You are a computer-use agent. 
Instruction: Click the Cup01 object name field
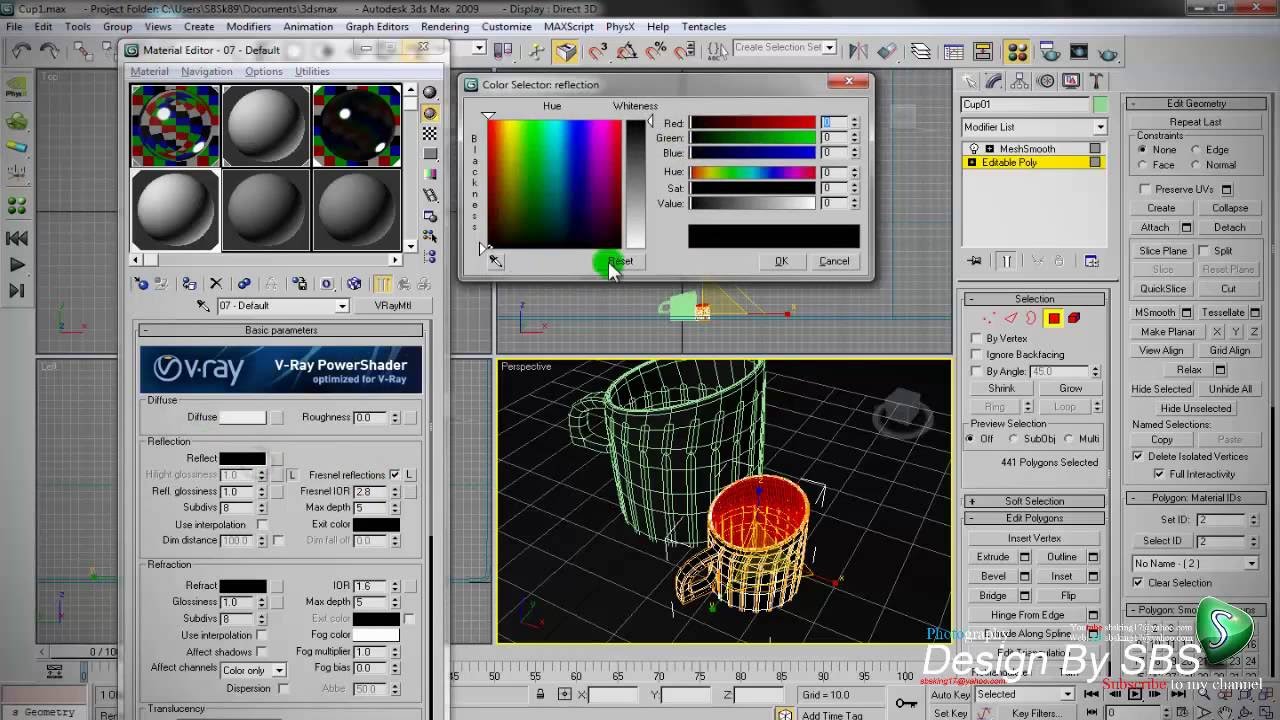pos(1025,104)
